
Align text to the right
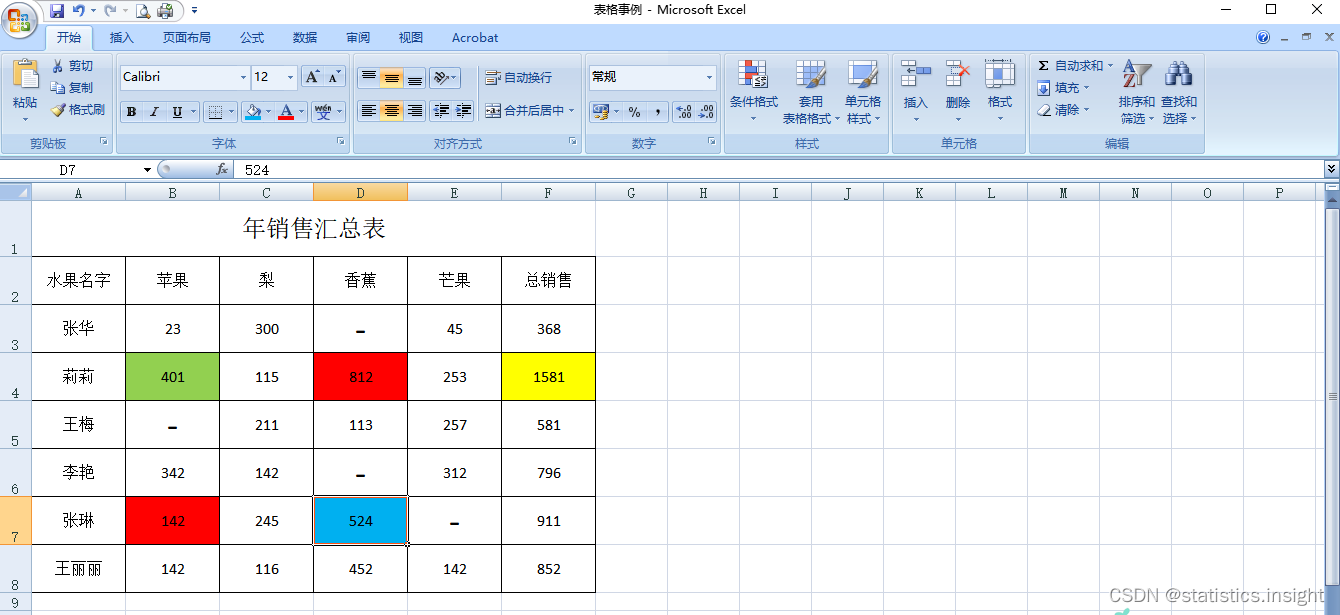pyautogui.click(x=414, y=111)
